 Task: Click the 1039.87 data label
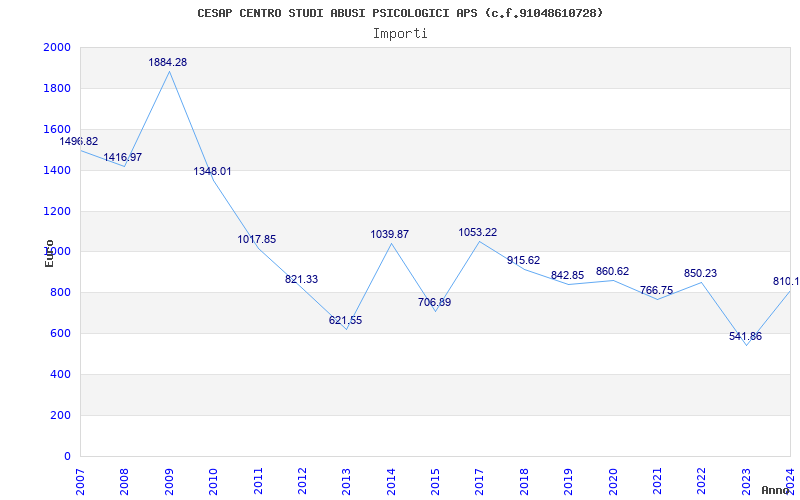(x=390, y=235)
